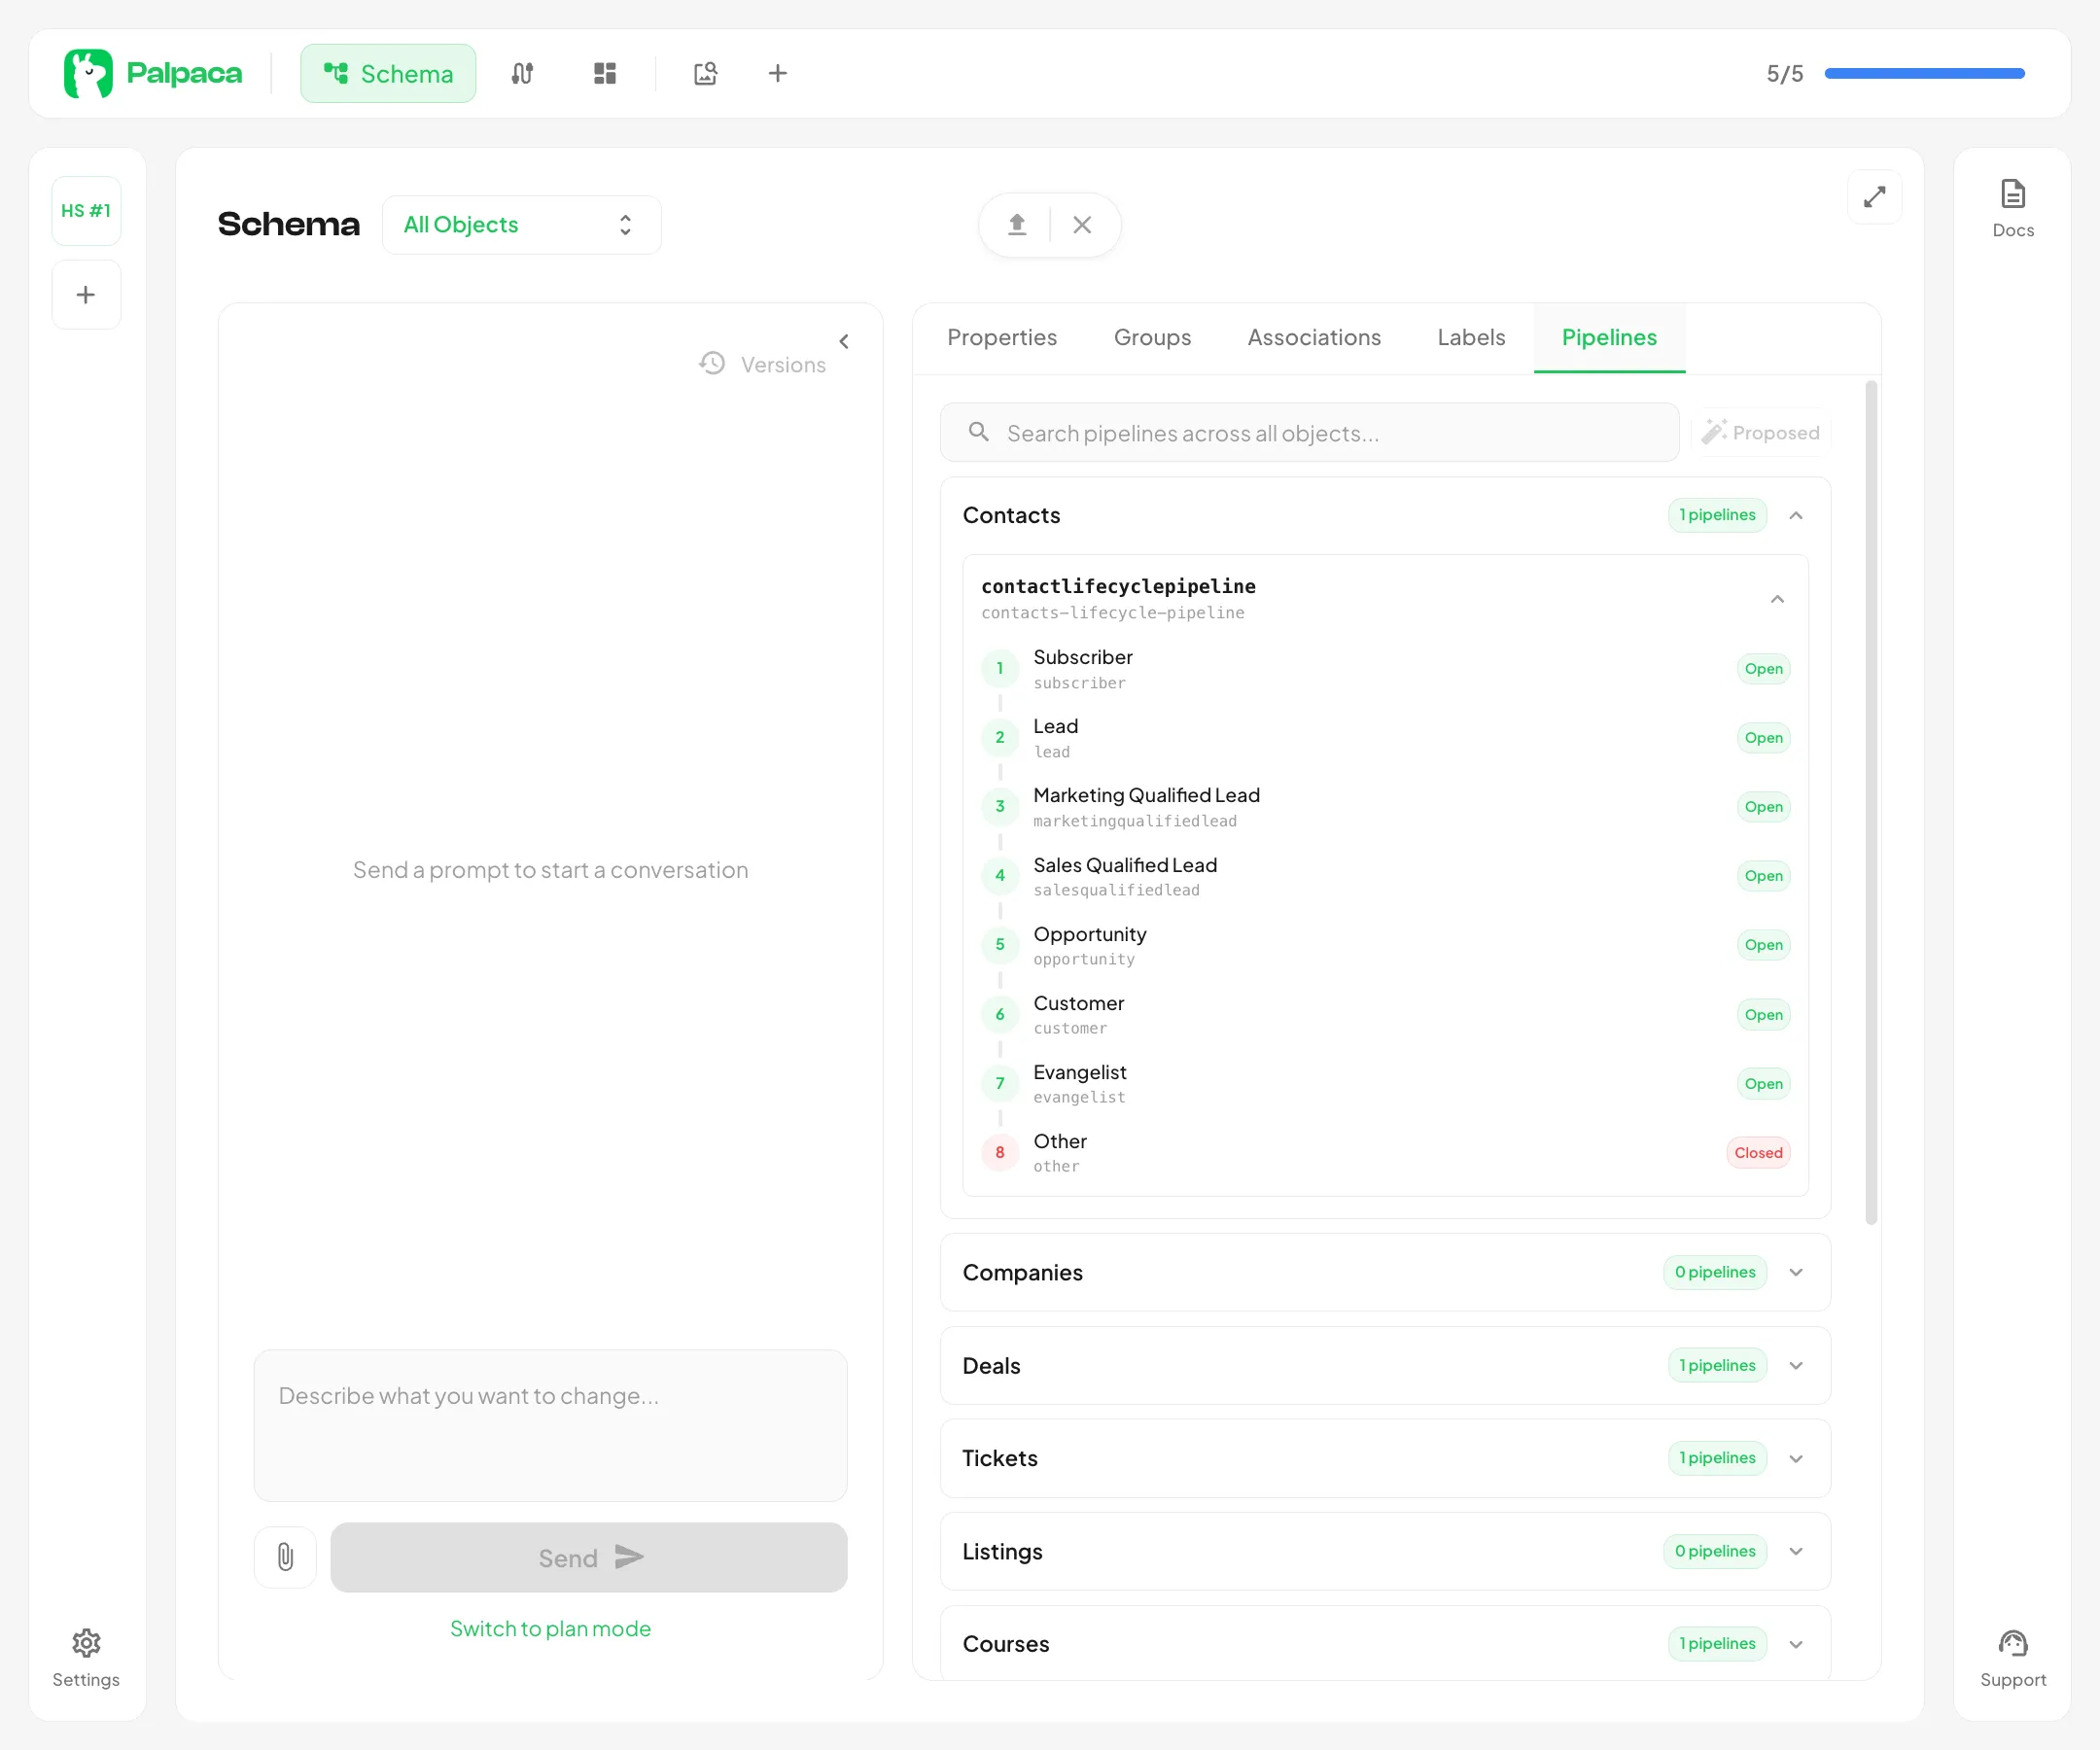
Task: Open the Properties tab
Action: [x=1002, y=337]
